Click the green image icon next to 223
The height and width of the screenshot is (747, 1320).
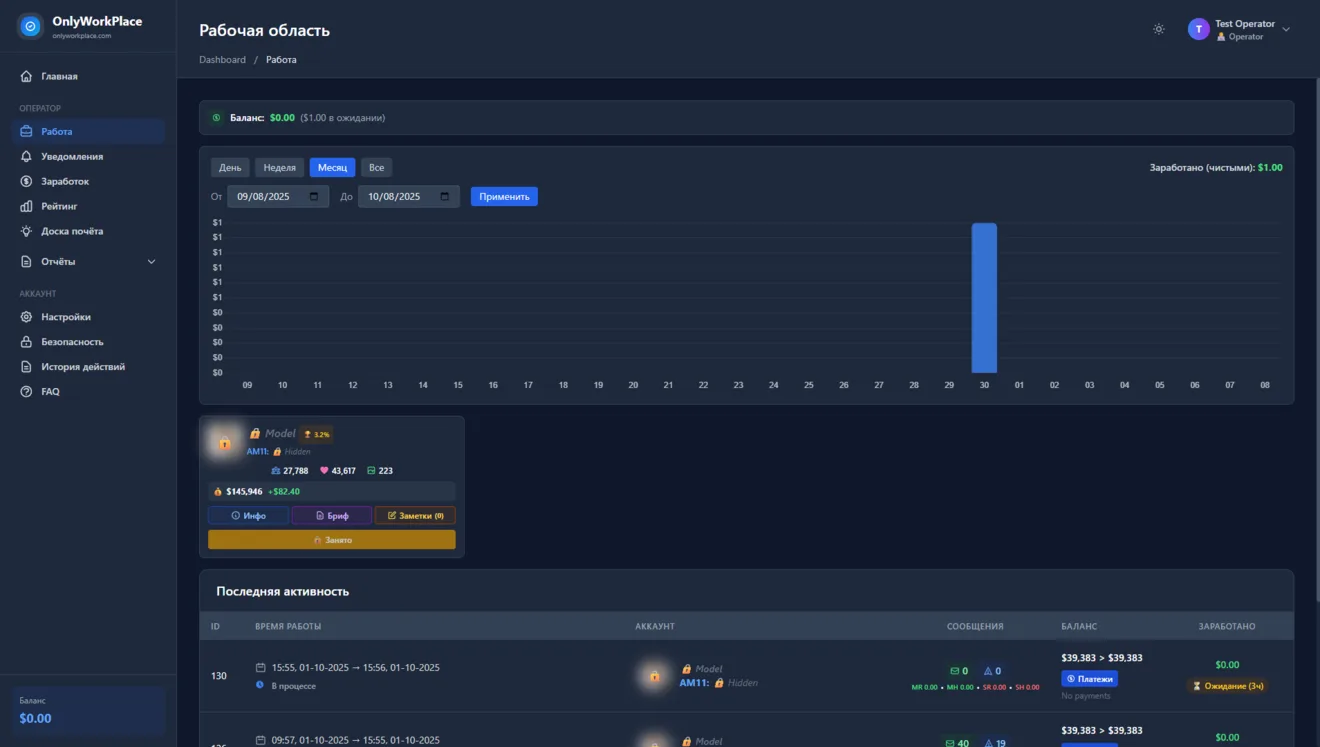coord(371,471)
